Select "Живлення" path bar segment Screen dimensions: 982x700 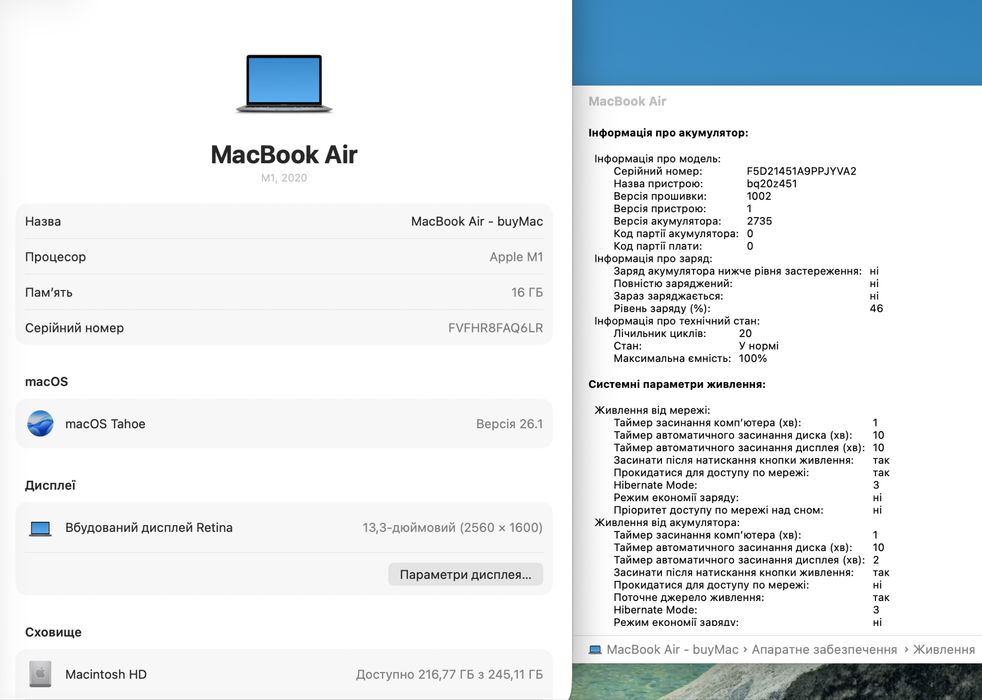943,650
